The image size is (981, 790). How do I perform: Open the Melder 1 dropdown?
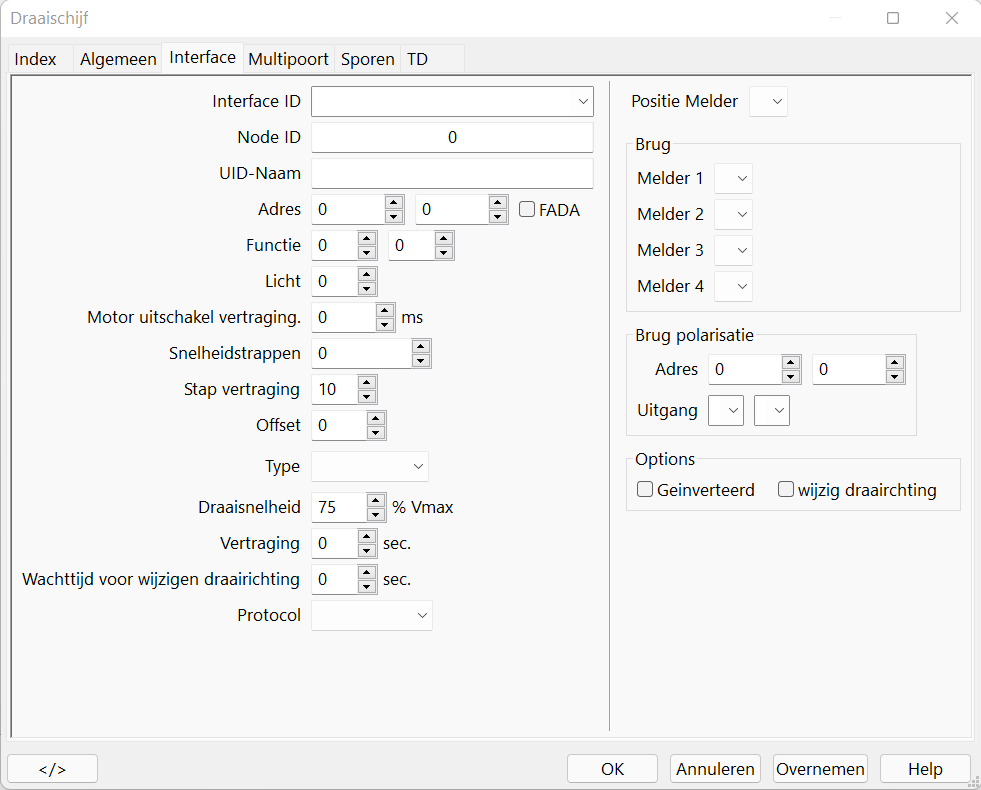740,179
